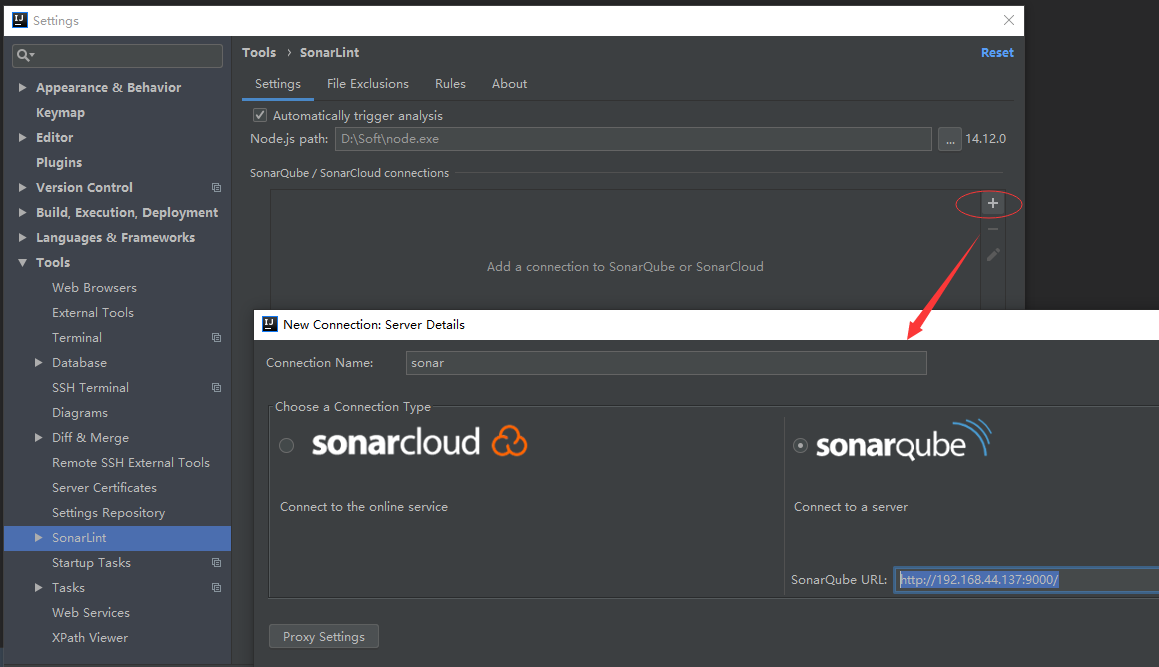The height and width of the screenshot is (667, 1159).
Task: Click the SonarCloud logo
Action: point(419,442)
